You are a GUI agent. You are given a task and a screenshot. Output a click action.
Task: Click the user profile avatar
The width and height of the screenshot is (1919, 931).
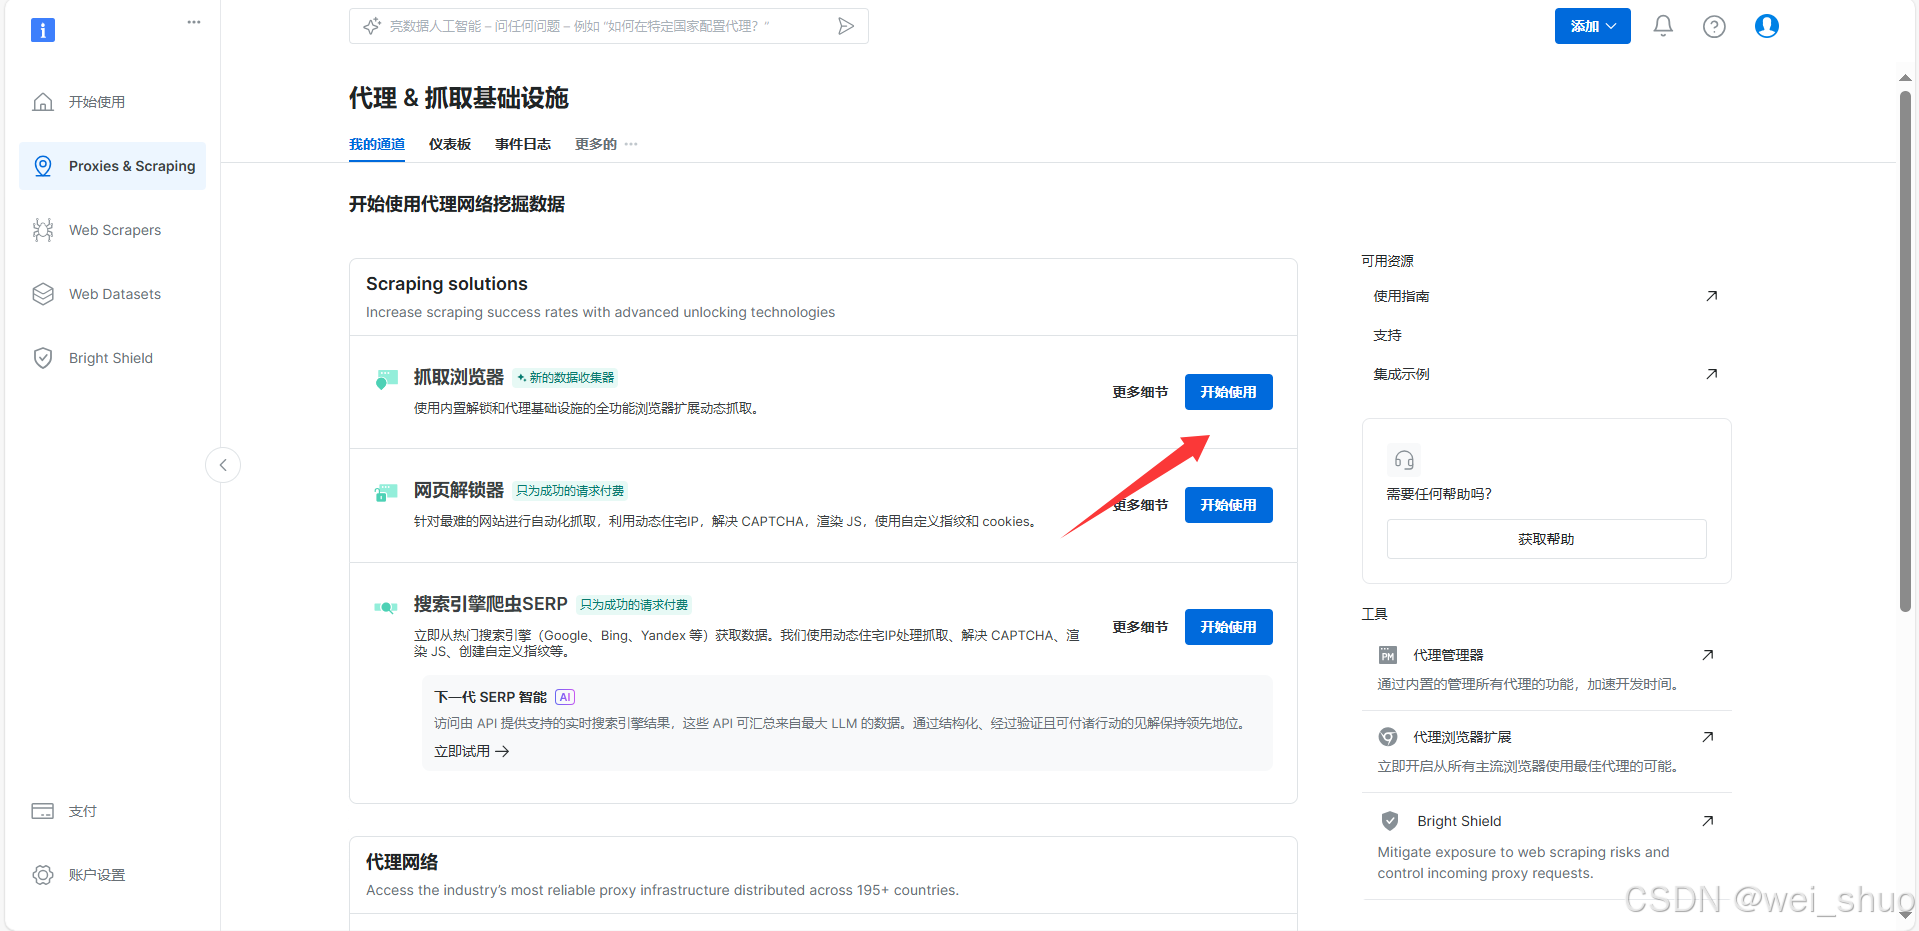pyautogui.click(x=1766, y=26)
